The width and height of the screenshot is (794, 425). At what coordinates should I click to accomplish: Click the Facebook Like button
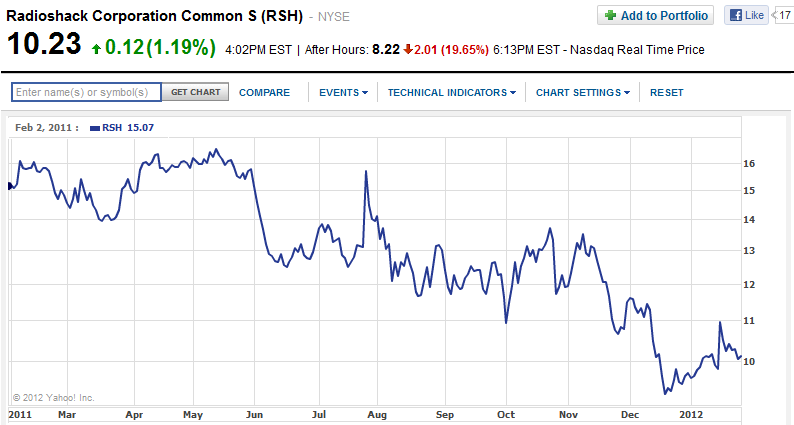coord(746,15)
